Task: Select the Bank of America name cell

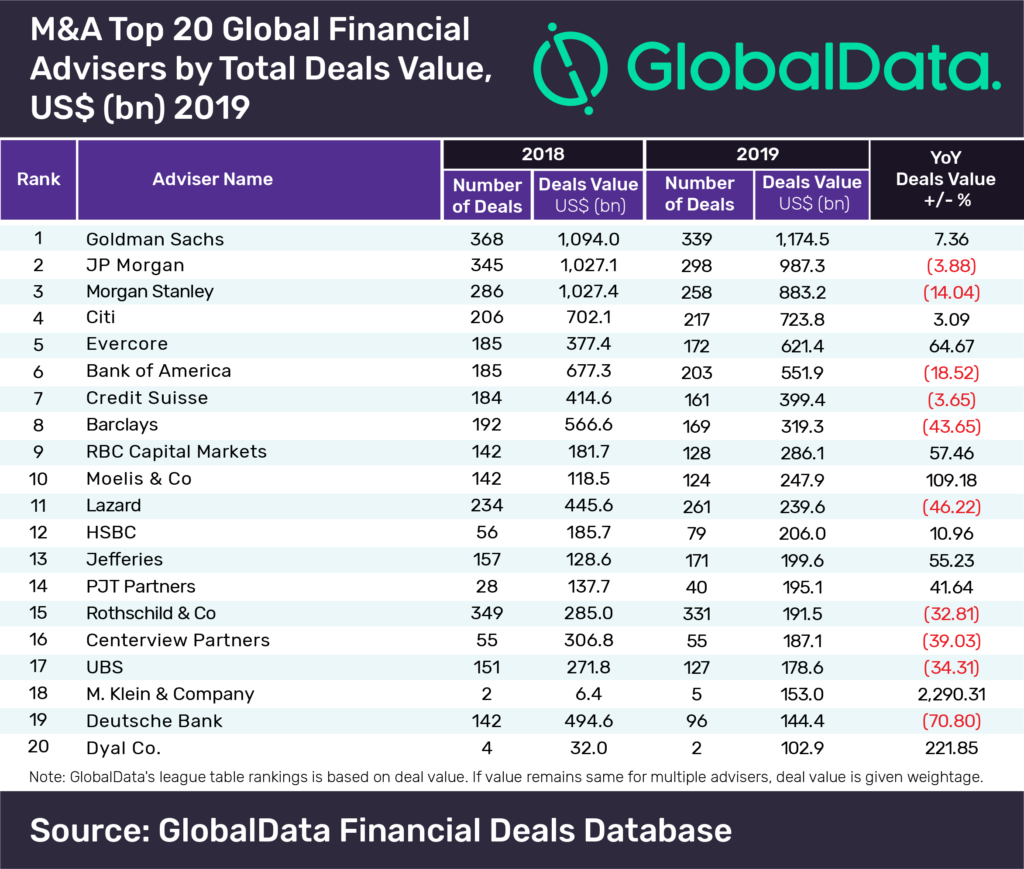Action: click(x=159, y=371)
